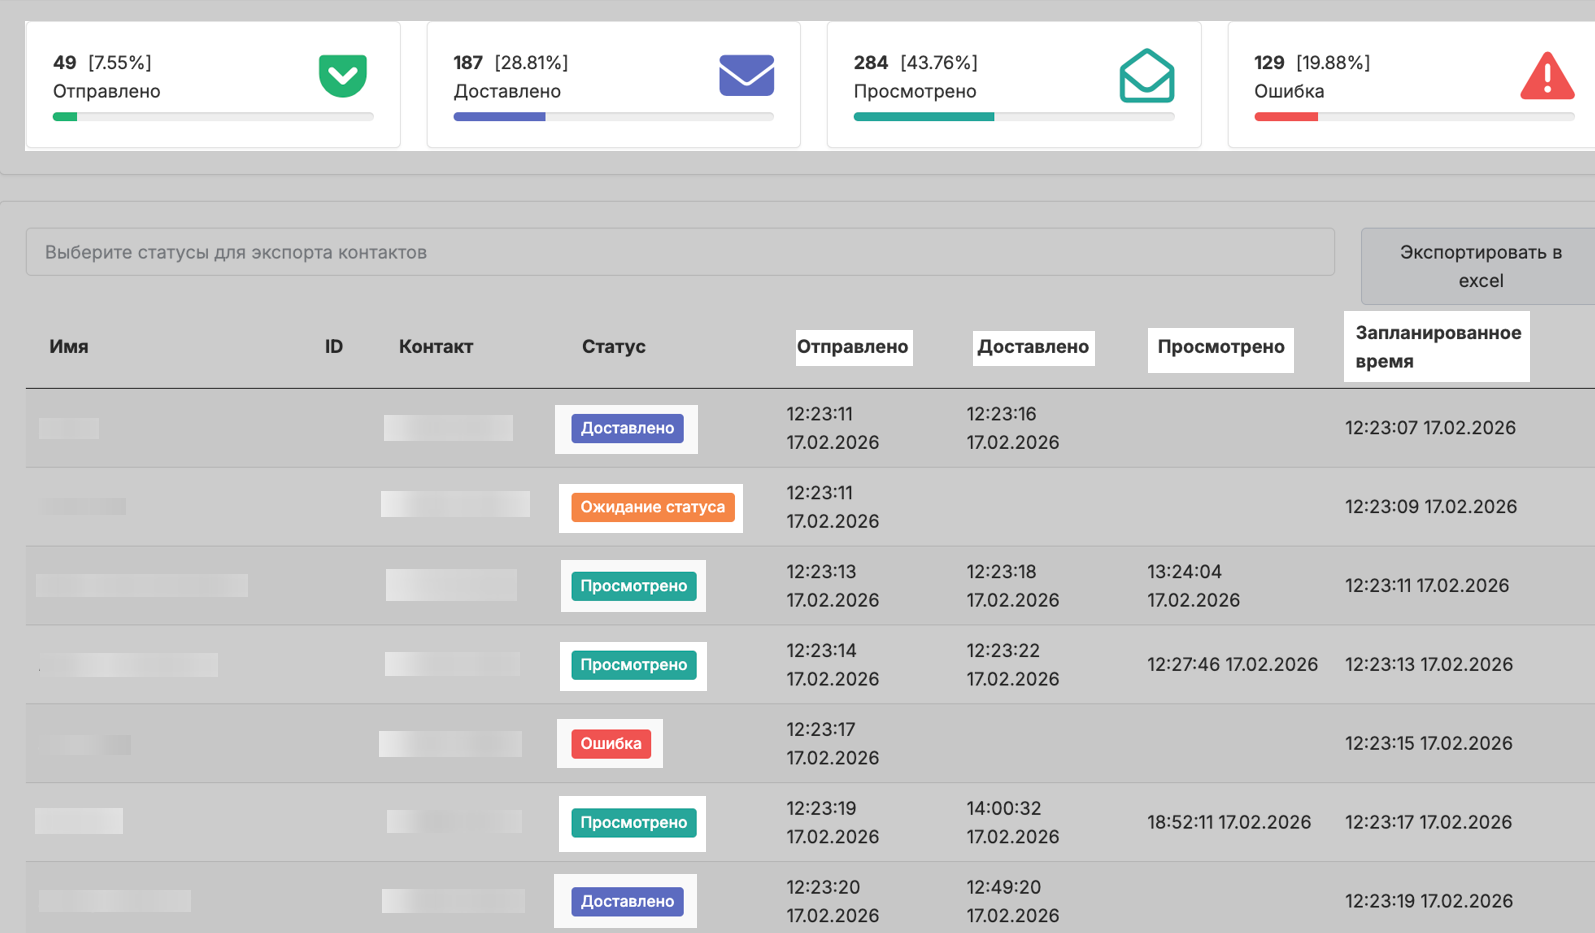Click the Запланированное время column header
This screenshot has height=933, width=1595.
pos(1437,347)
